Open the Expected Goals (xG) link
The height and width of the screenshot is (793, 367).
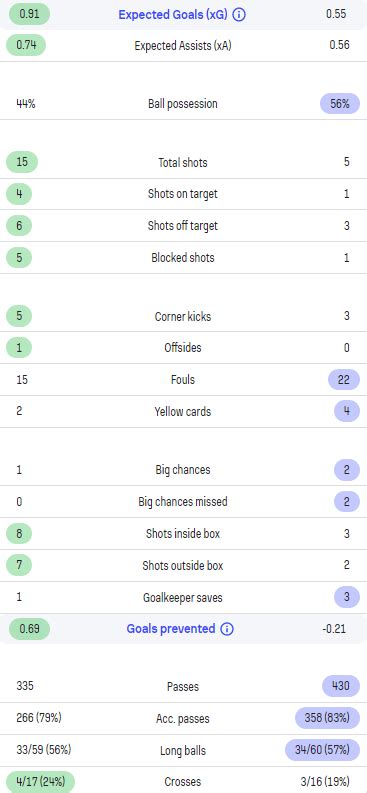(173, 15)
